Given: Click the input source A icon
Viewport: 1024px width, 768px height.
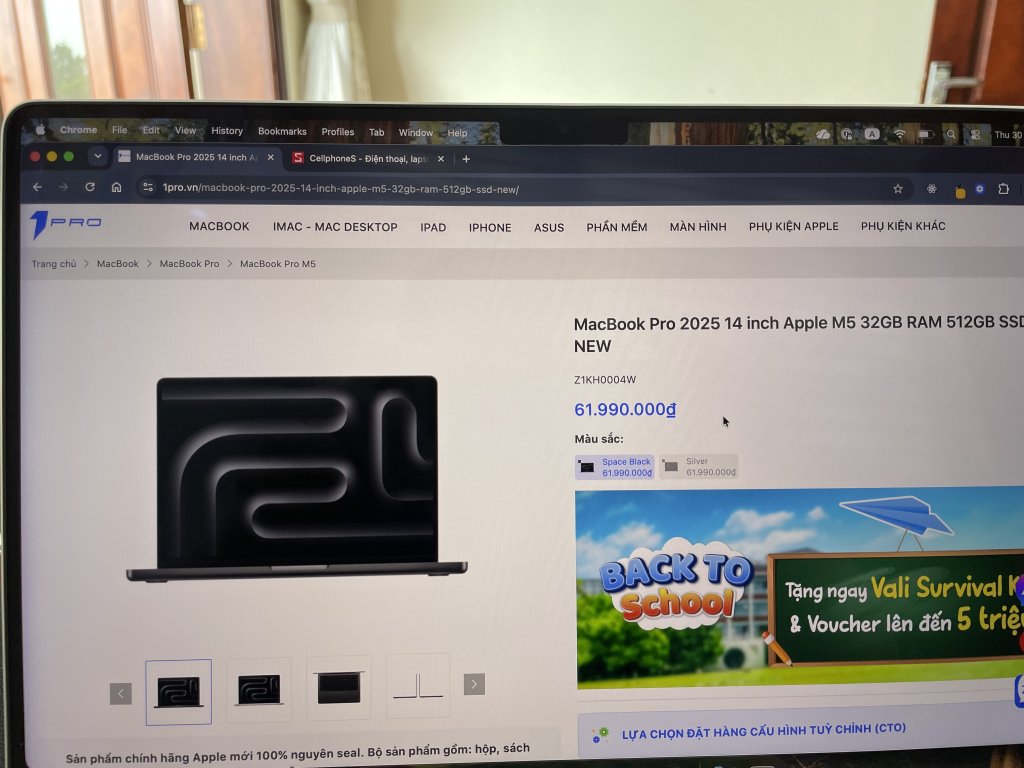Looking at the screenshot, I should click(x=872, y=134).
